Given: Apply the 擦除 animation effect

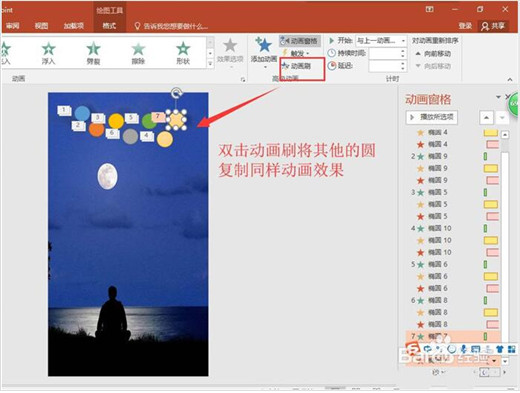Looking at the screenshot, I should (138, 53).
